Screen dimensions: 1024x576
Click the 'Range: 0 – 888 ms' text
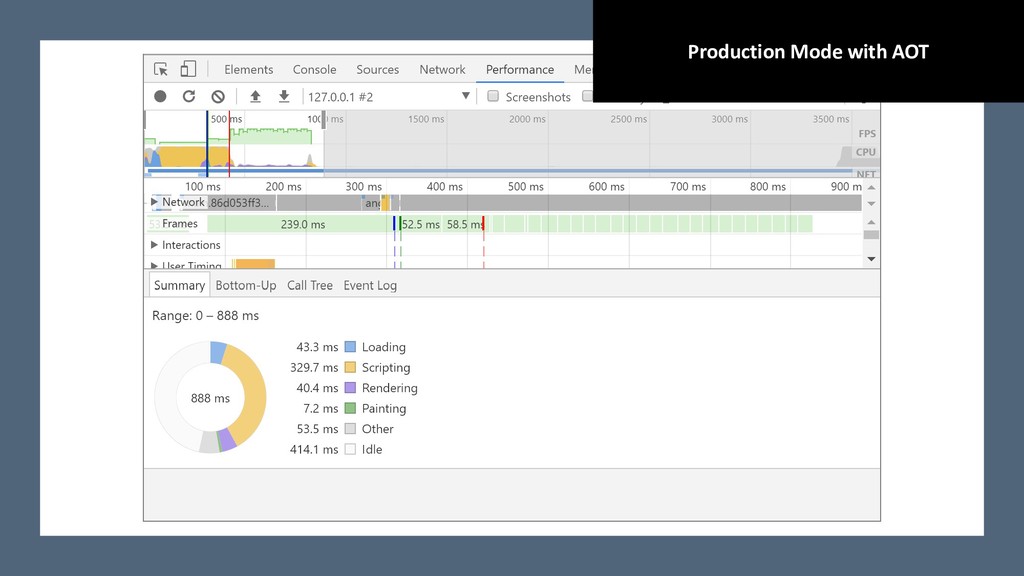click(205, 315)
